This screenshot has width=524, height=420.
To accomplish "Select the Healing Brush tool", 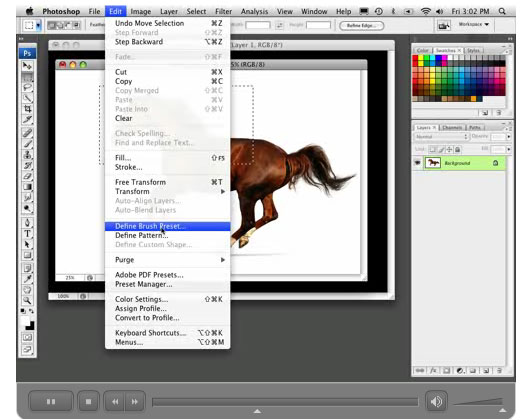I will tap(27, 133).
